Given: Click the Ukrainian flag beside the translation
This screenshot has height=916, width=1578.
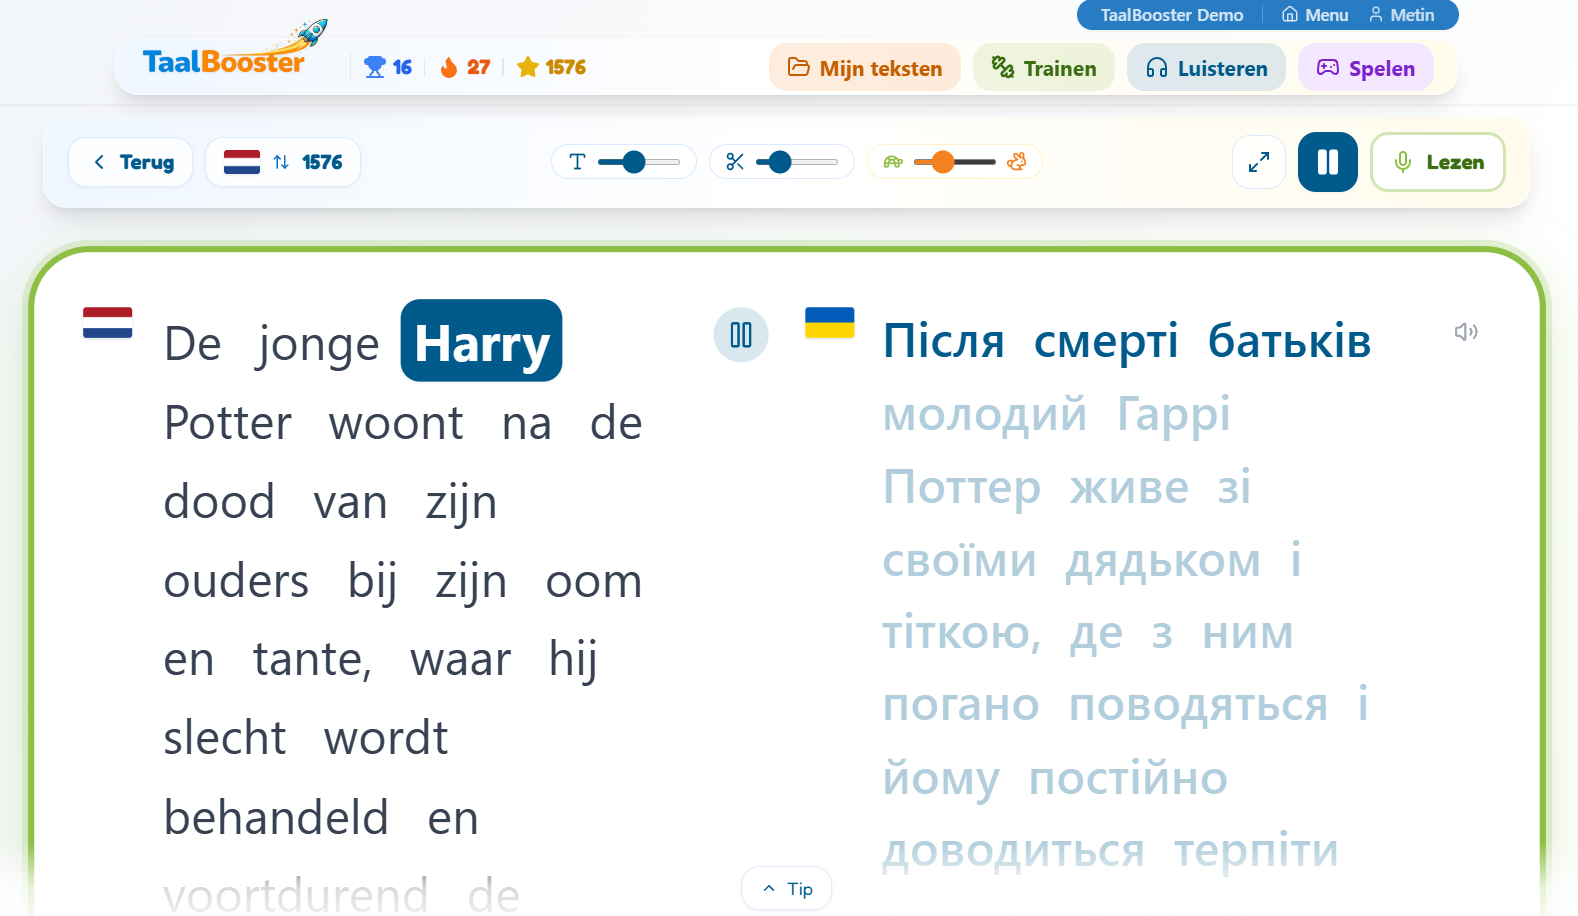Looking at the screenshot, I should click(x=830, y=323).
